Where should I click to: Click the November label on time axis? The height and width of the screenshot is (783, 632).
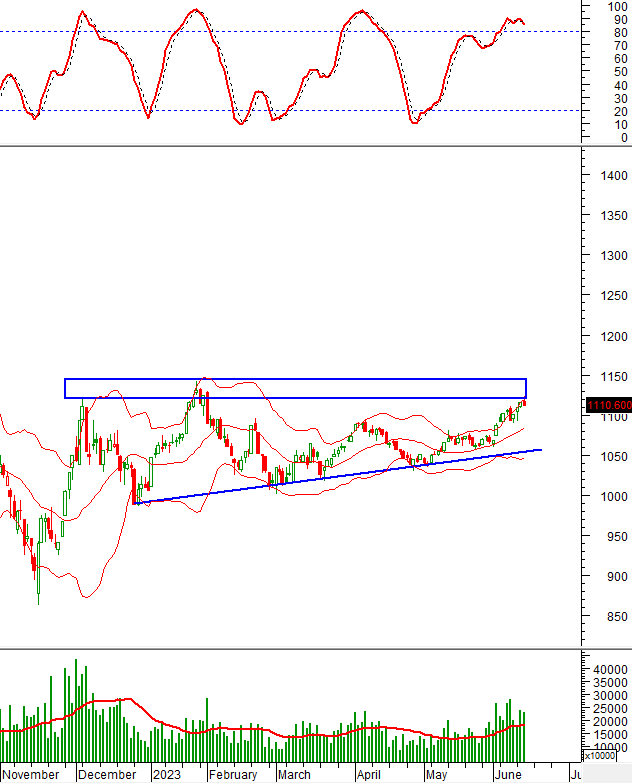pos(30,774)
